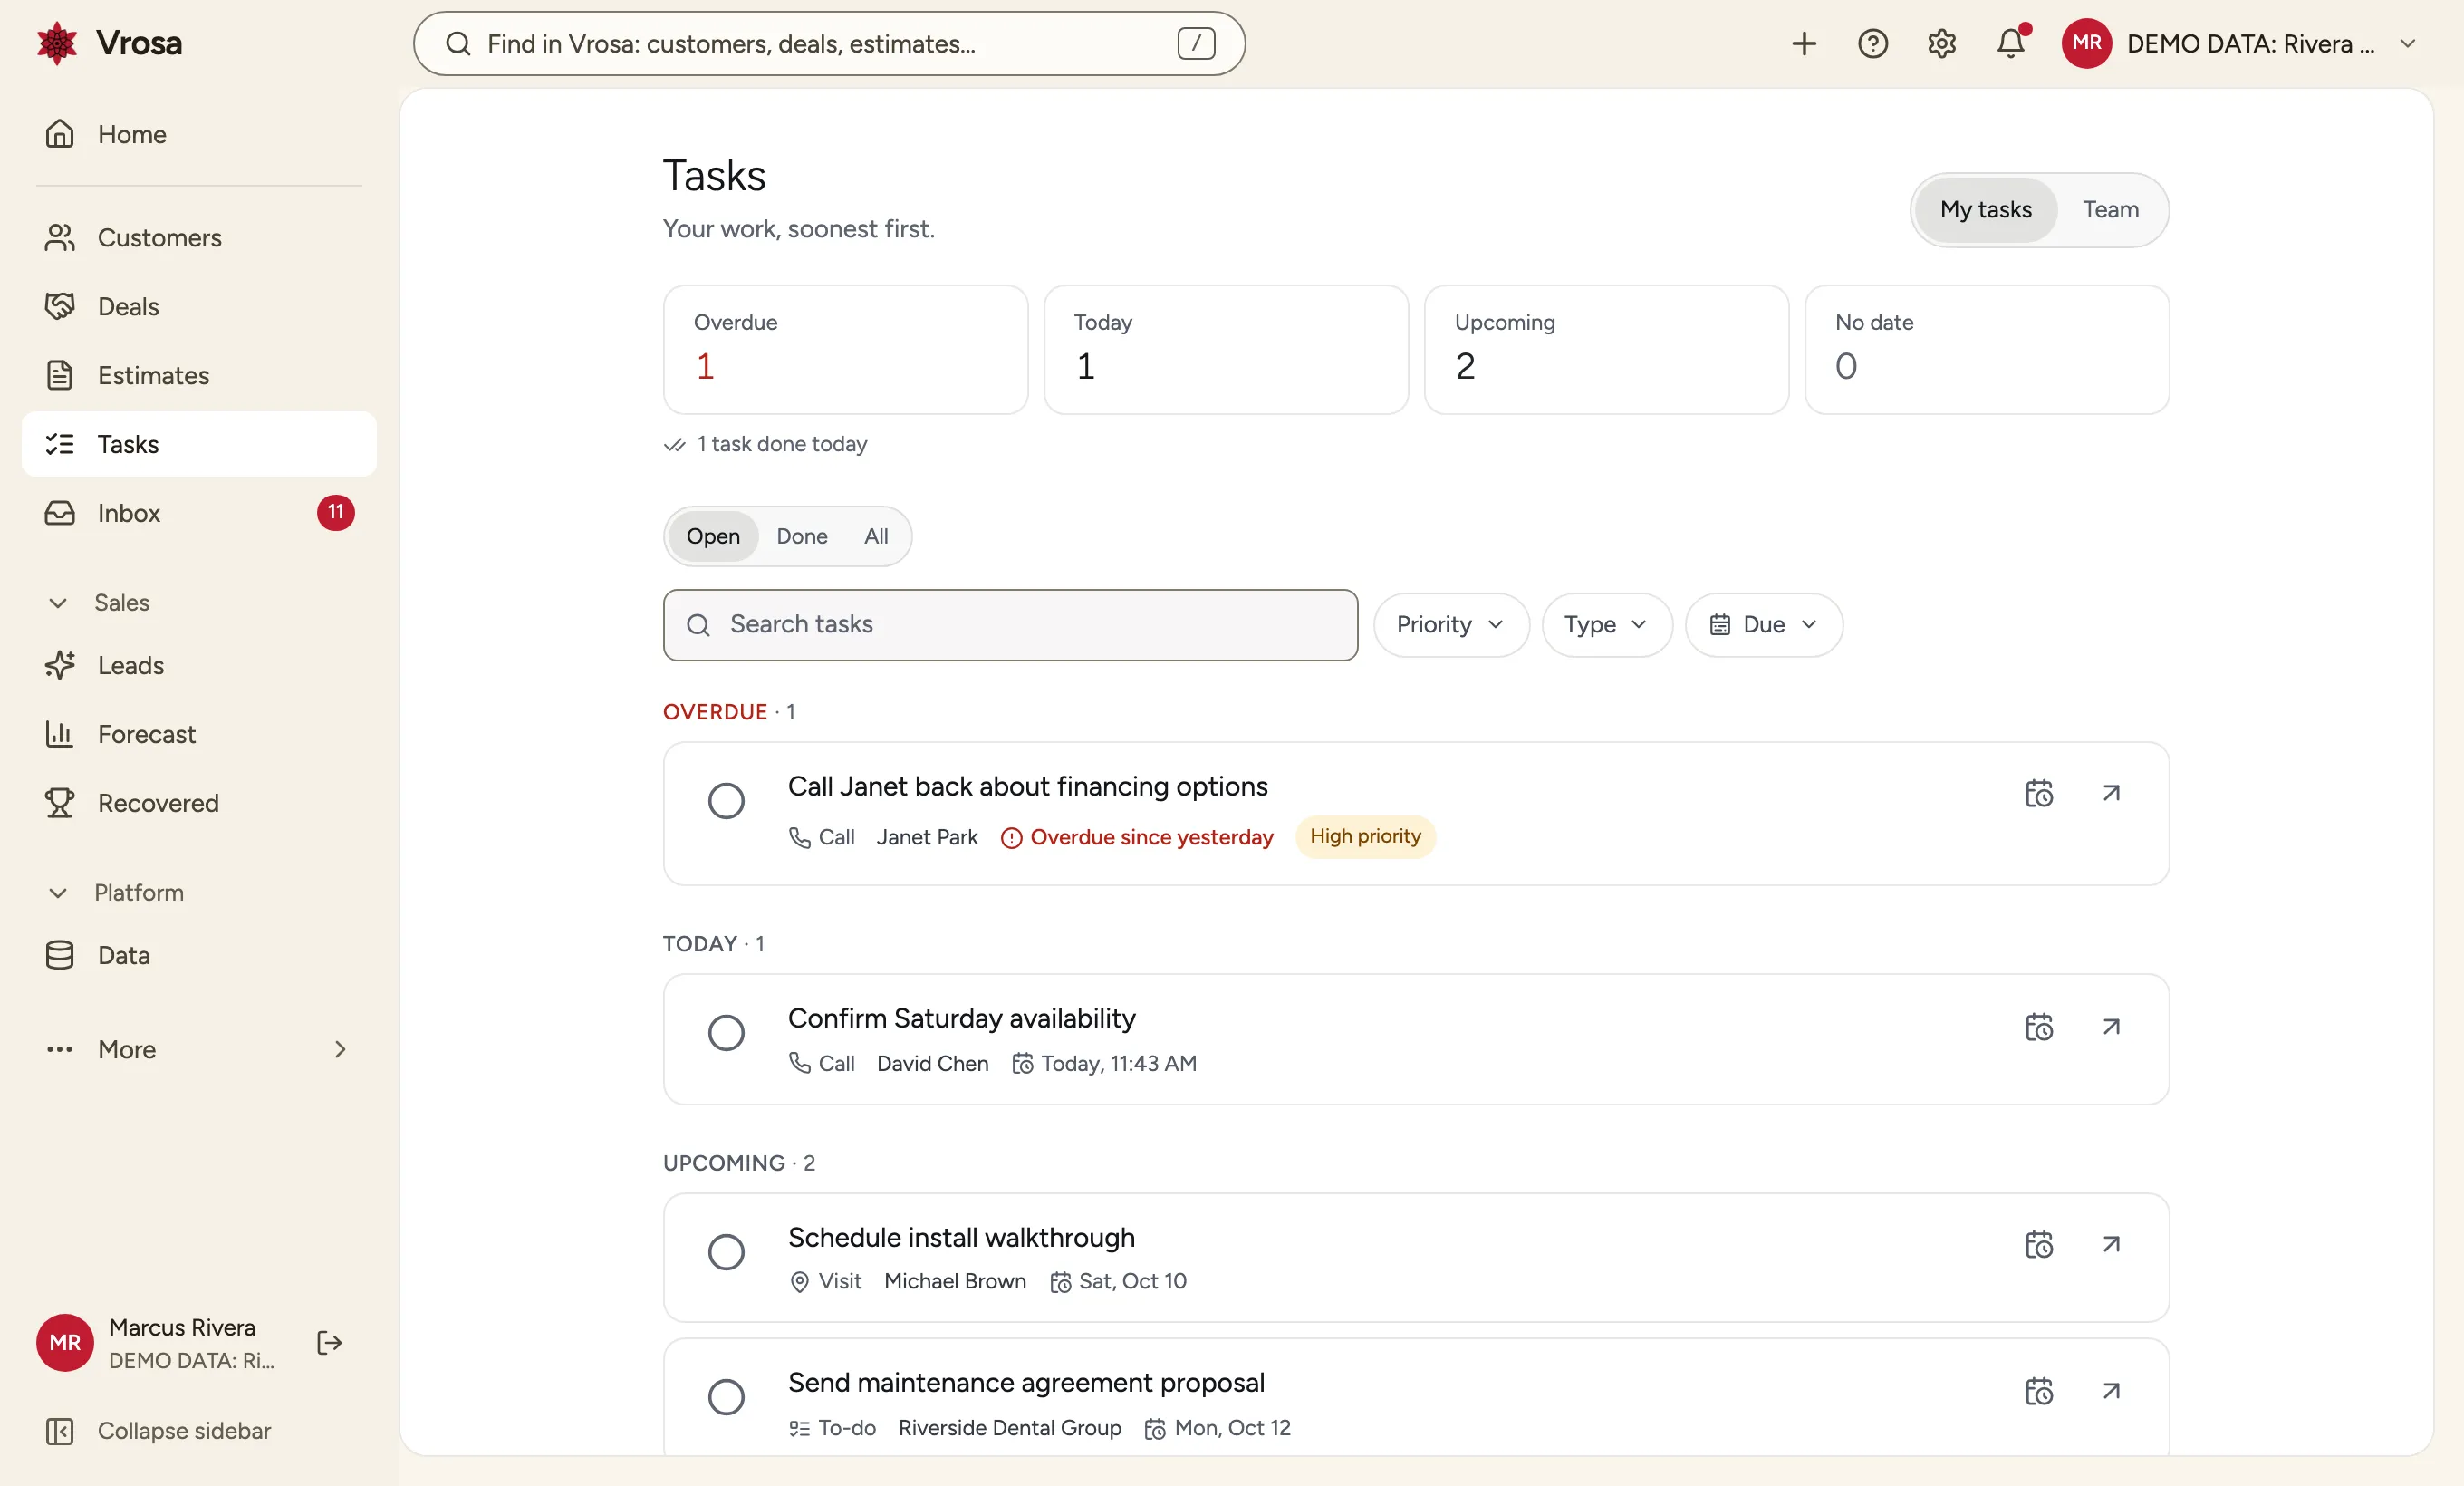This screenshot has height=1486, width=2464.
Task: Open Call Janet back task details arrow
Action: point(2111,793)
